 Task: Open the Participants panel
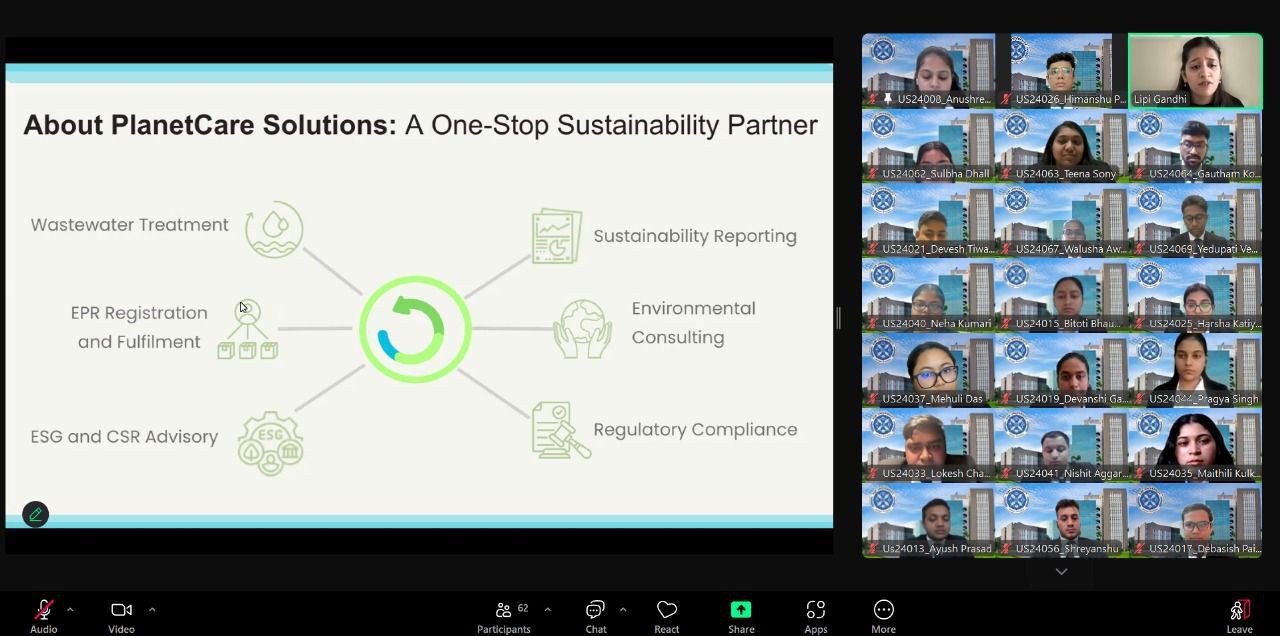pyautogui.click(x=504, y=616)
